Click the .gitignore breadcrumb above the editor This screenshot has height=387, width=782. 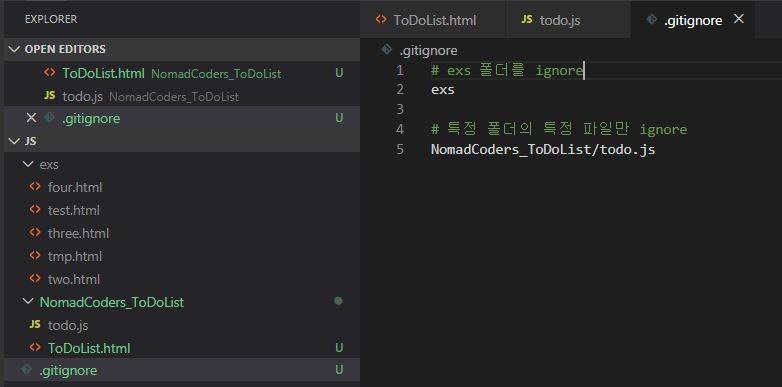pos(428,51)
